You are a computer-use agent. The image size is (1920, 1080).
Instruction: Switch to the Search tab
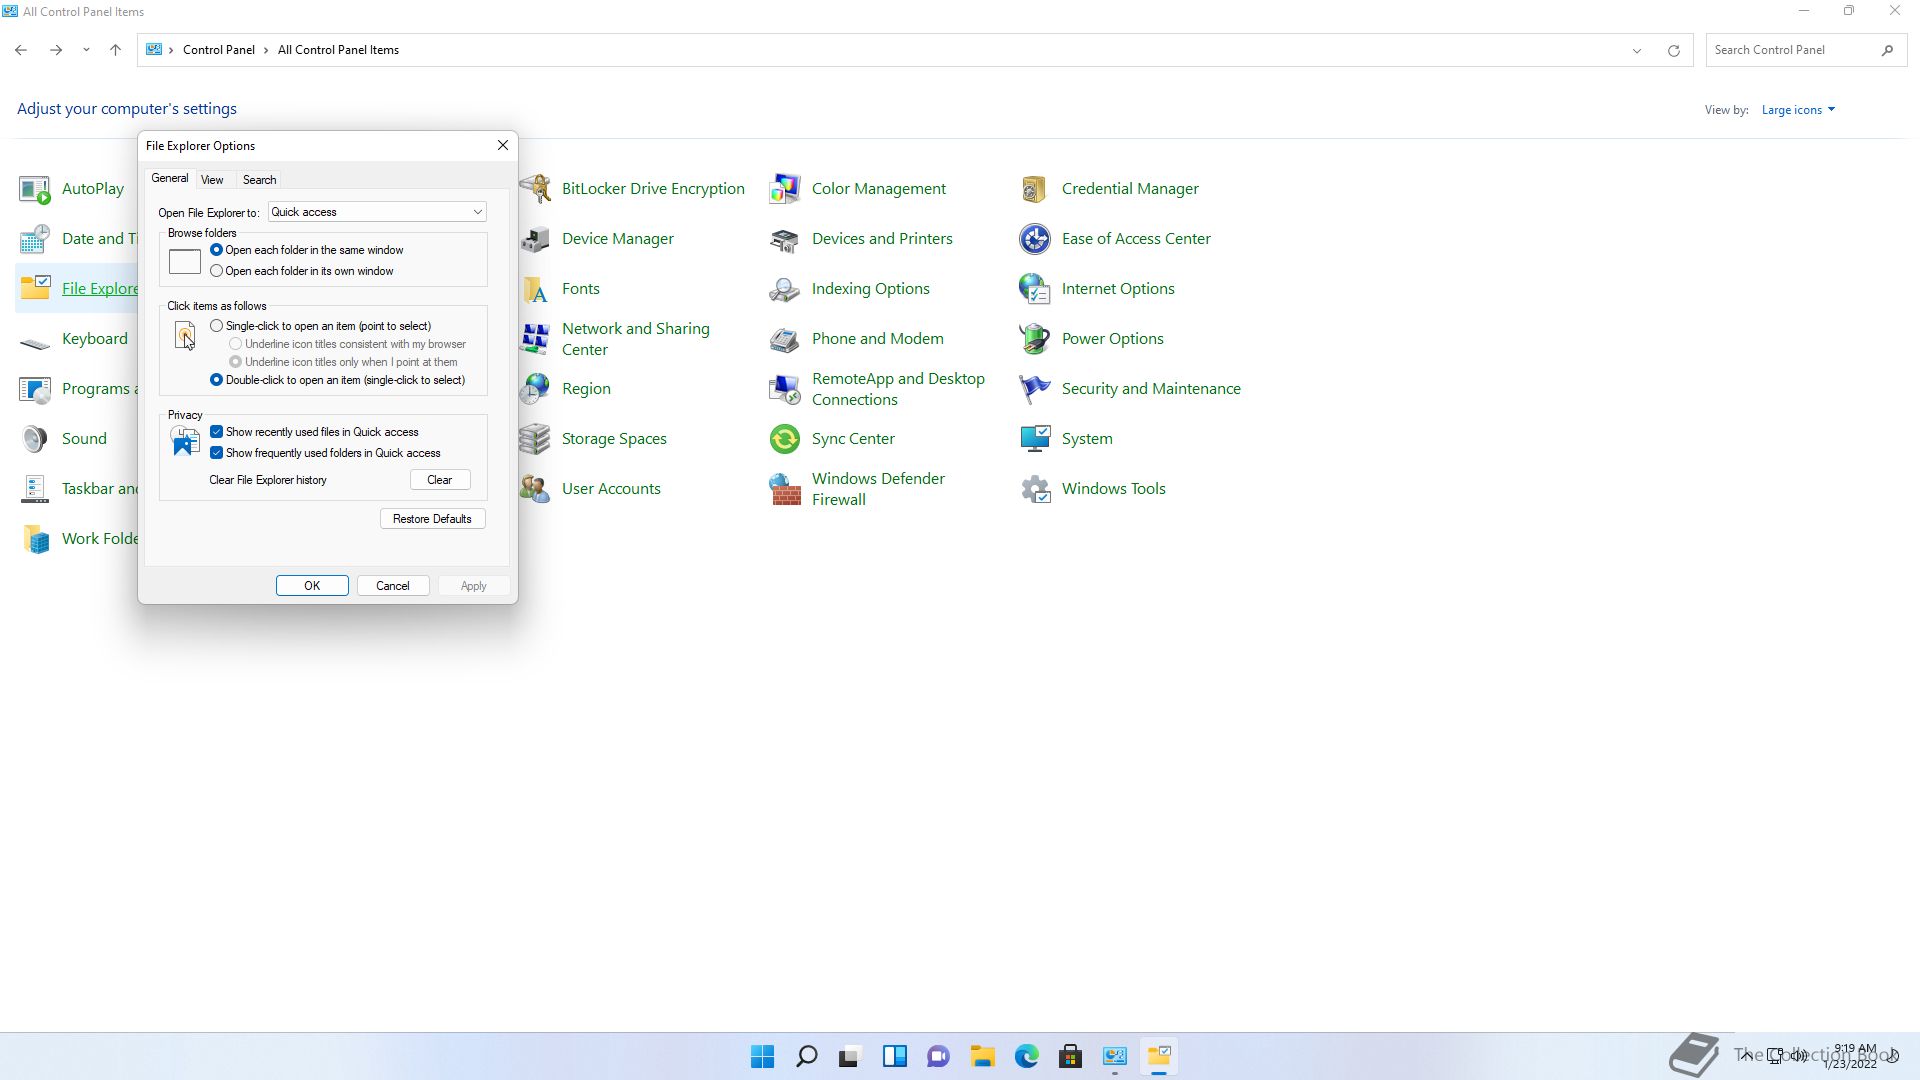point(259,180)
